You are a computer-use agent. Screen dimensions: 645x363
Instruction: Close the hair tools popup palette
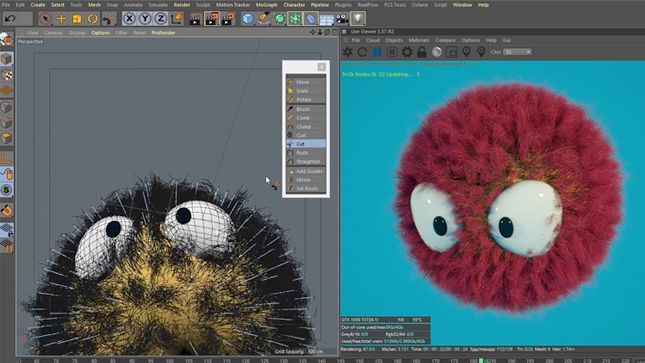pyautogui.click(x=322, y=67)
